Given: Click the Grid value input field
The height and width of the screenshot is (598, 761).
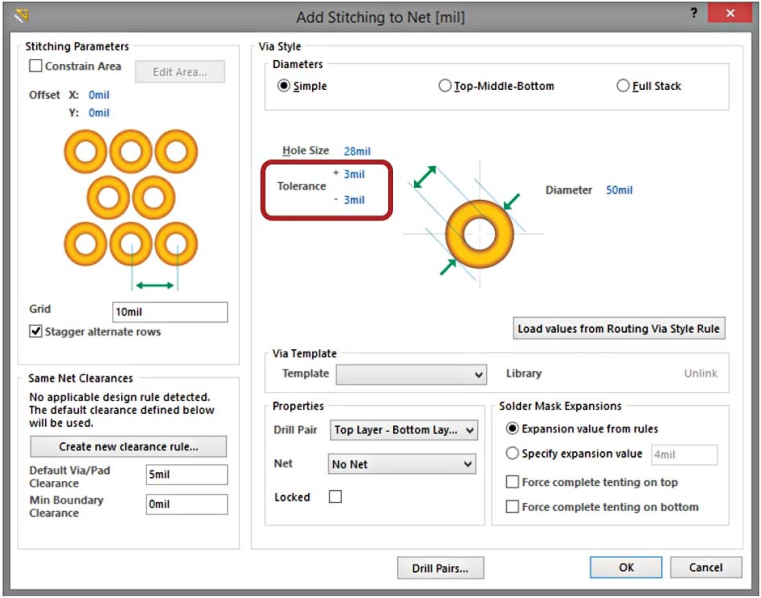Looking at the screenshot, I should [170, 312].
